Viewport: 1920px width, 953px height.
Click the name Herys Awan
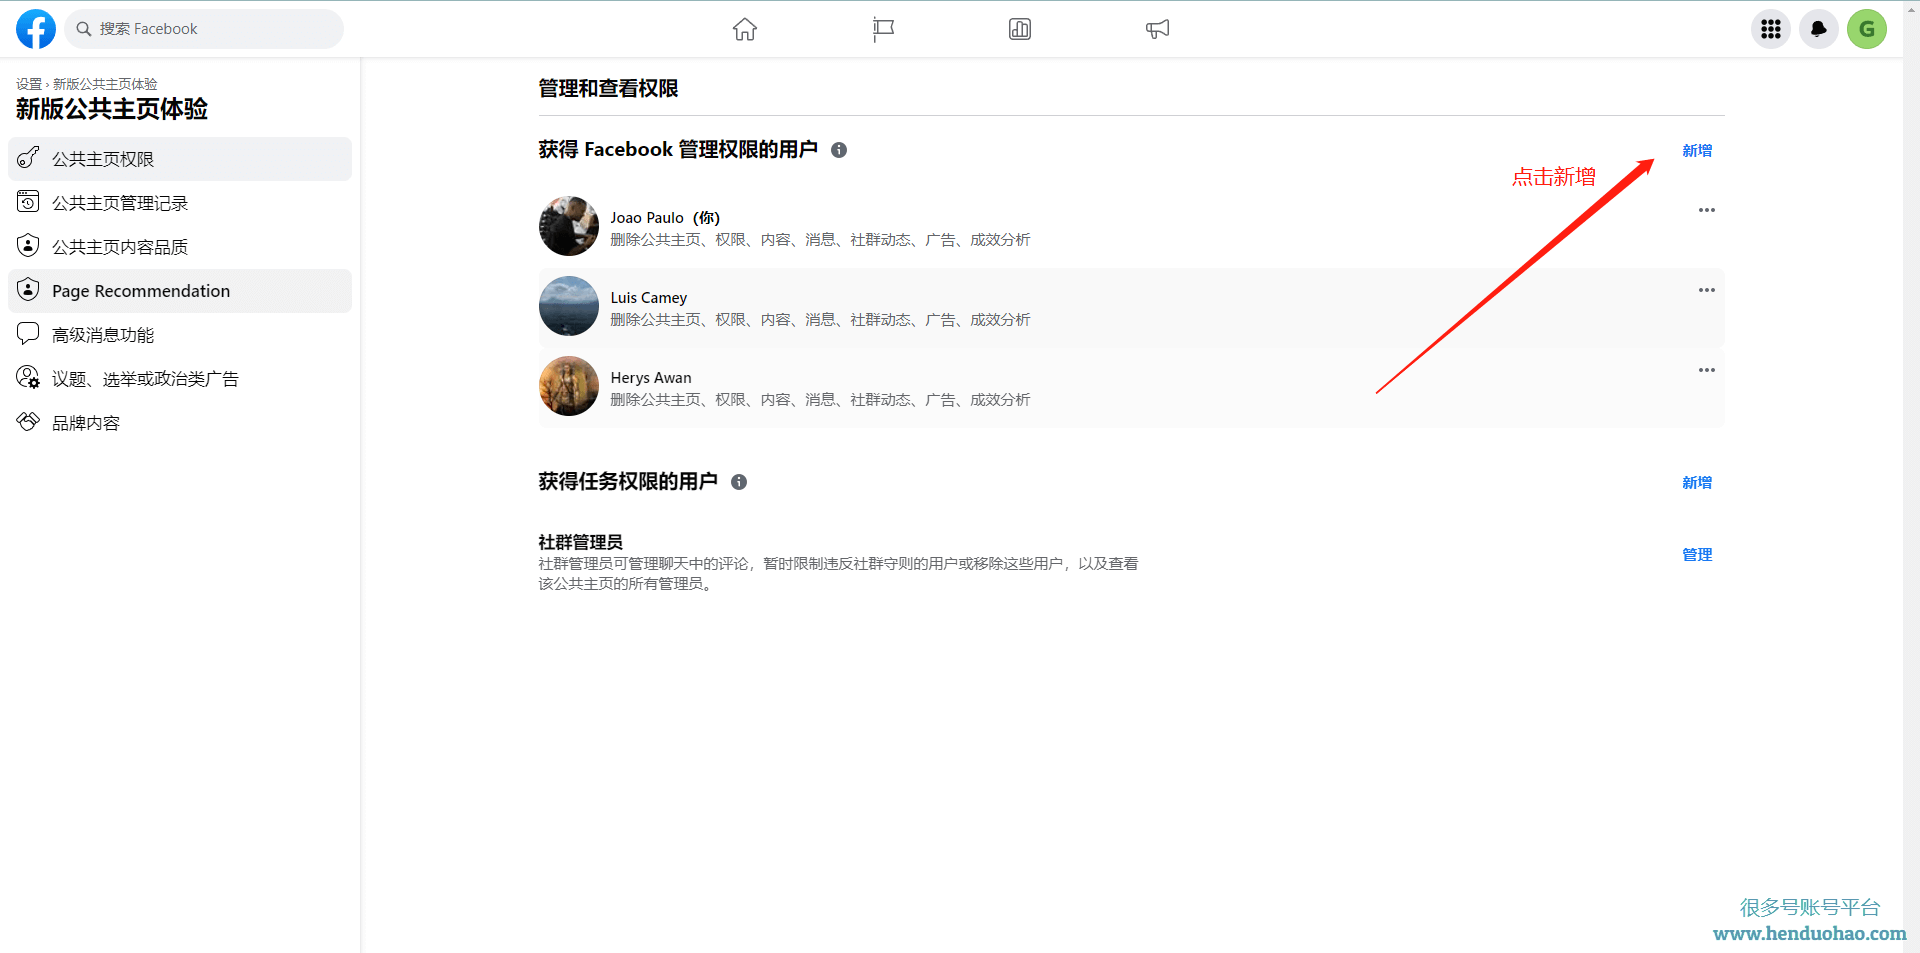[x=651, y=378]
